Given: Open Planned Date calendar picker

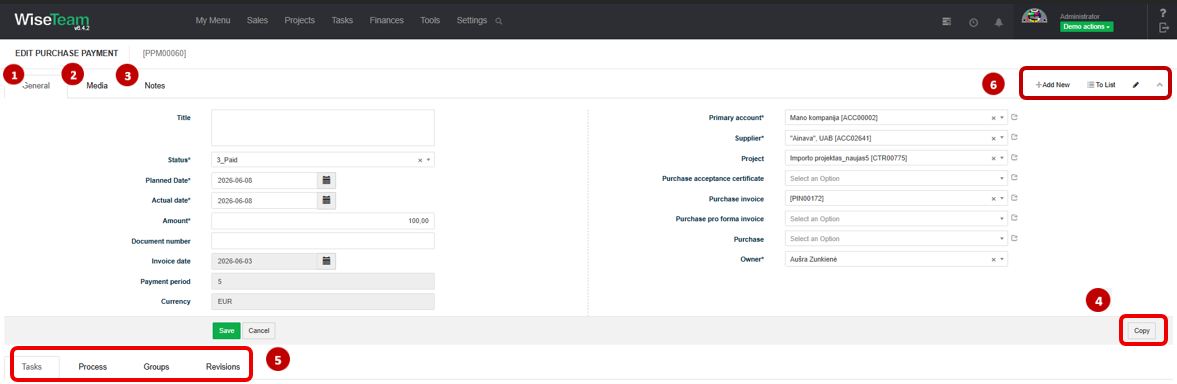Looking at the screenshot, I should click(x=327, y=180).
